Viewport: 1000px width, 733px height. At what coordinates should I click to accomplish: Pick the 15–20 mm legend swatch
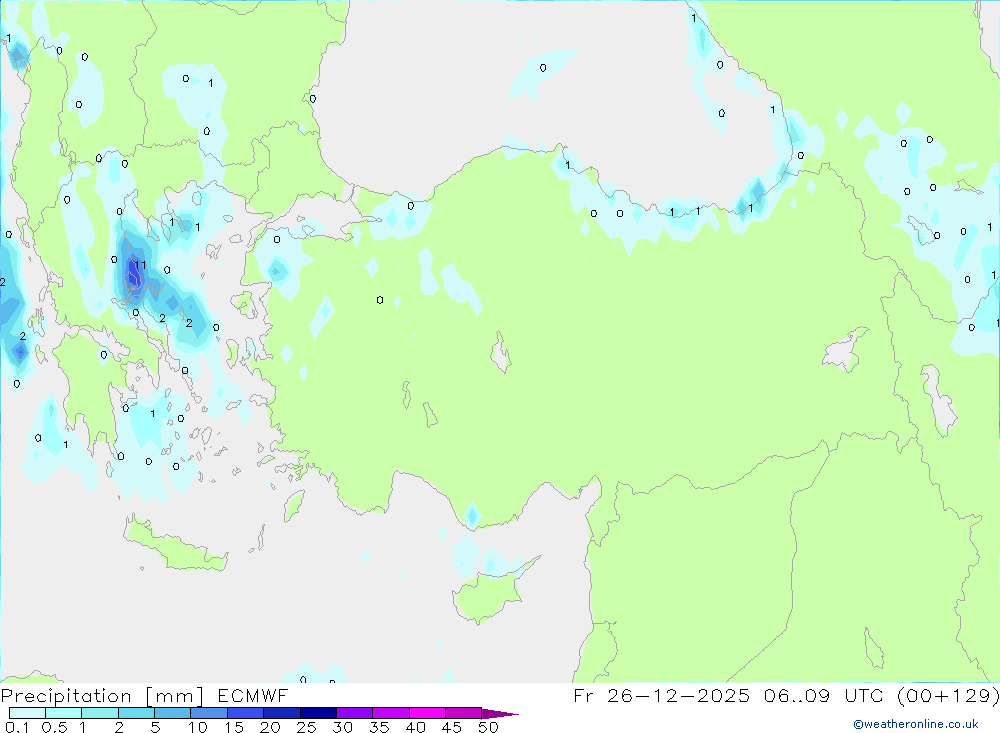pyautogui.click(x=245, y=713)
